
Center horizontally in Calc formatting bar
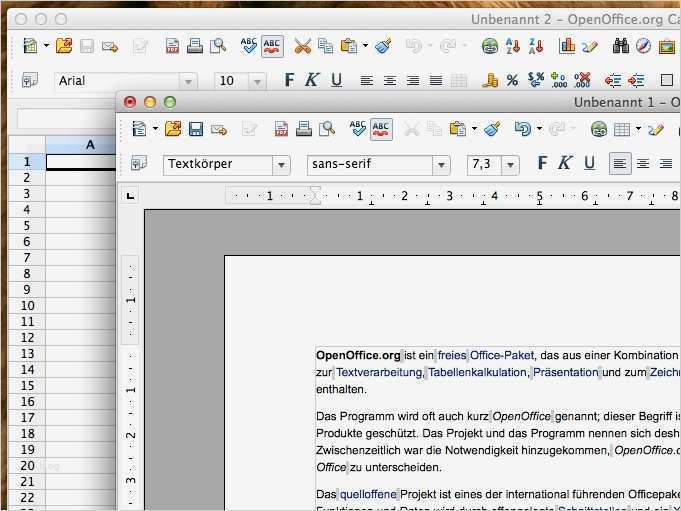pos(390,81)
